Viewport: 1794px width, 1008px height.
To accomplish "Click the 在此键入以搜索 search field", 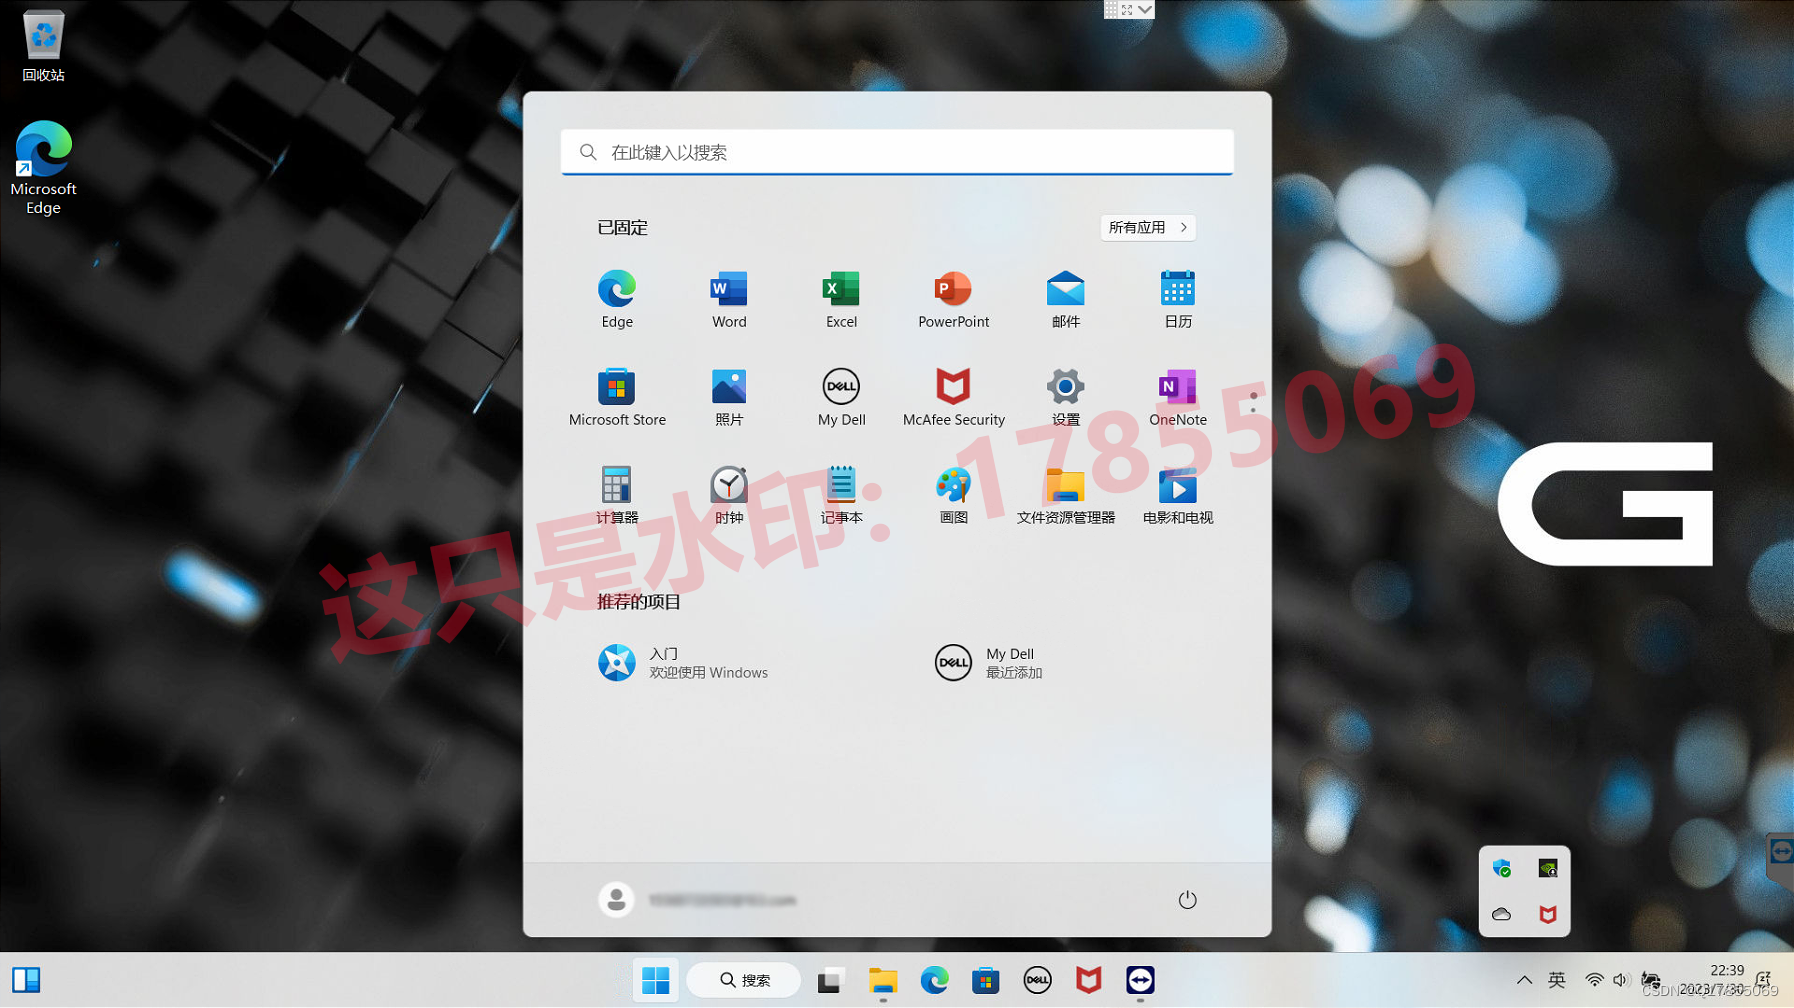I will pos(897,152).
